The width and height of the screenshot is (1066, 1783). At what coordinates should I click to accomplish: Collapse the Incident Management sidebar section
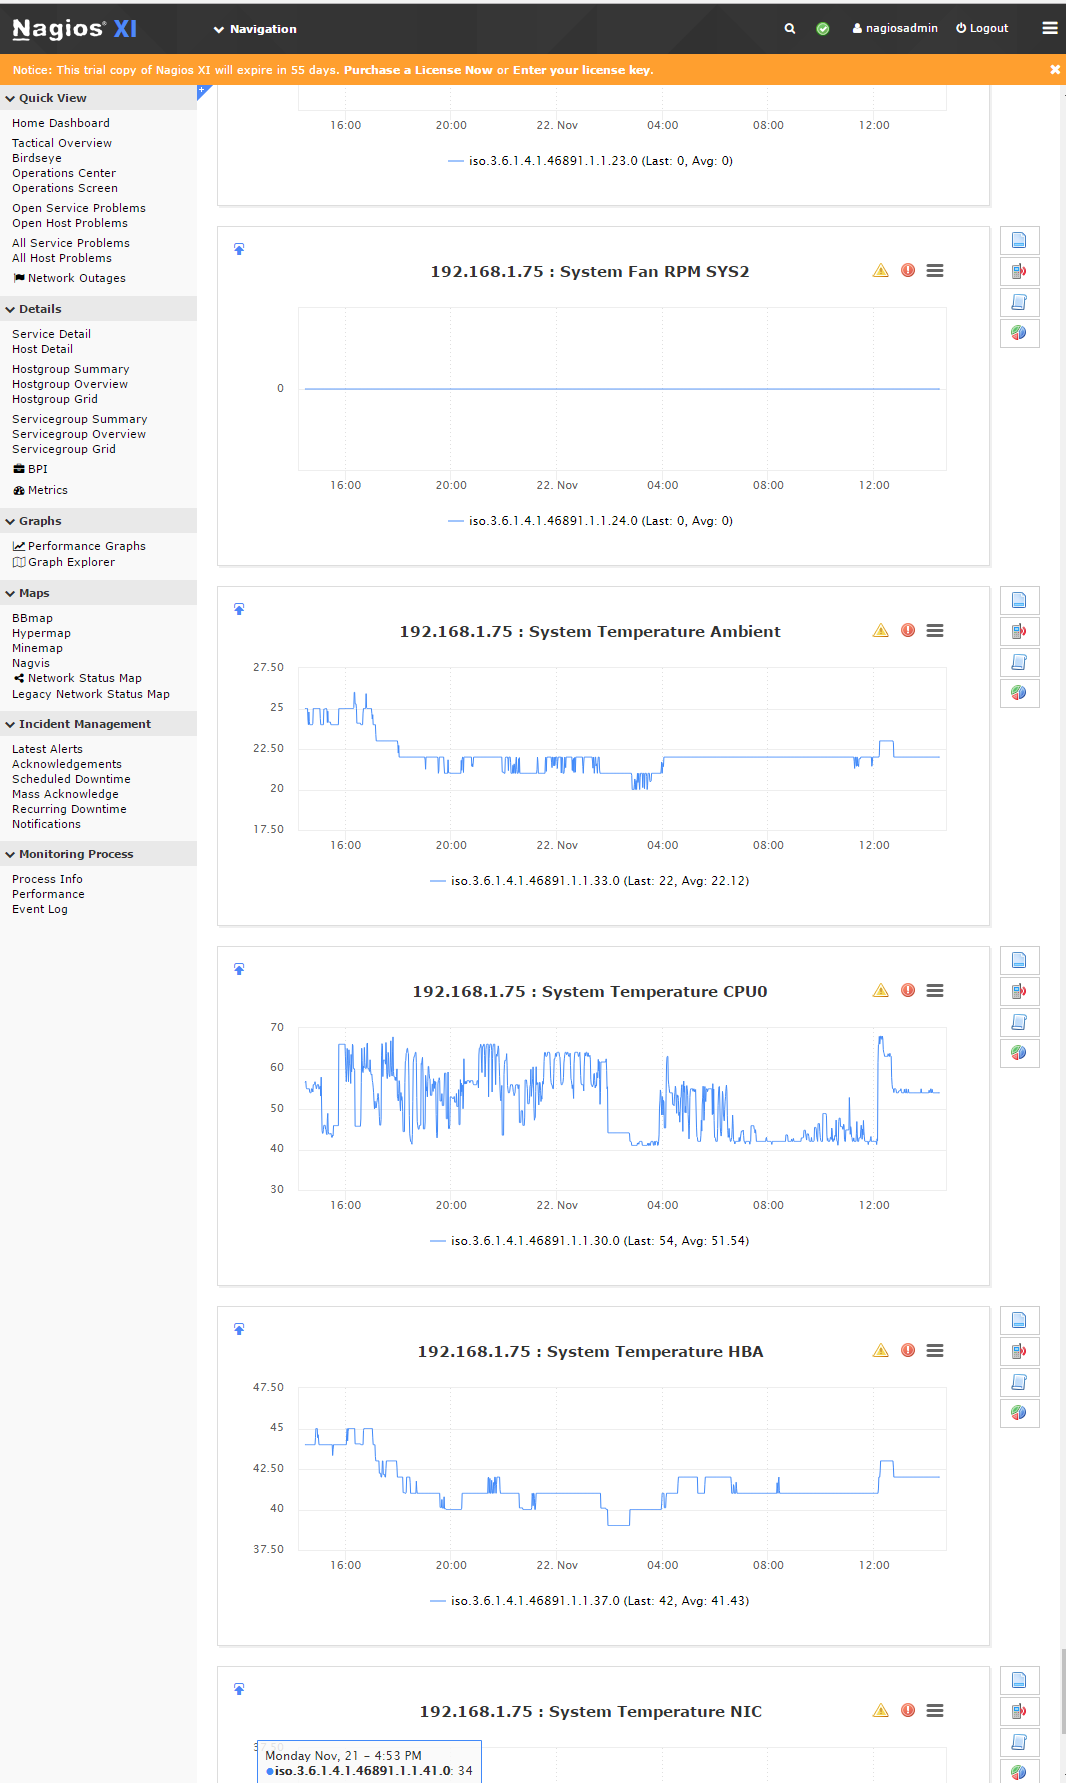(x=98, y=724)
